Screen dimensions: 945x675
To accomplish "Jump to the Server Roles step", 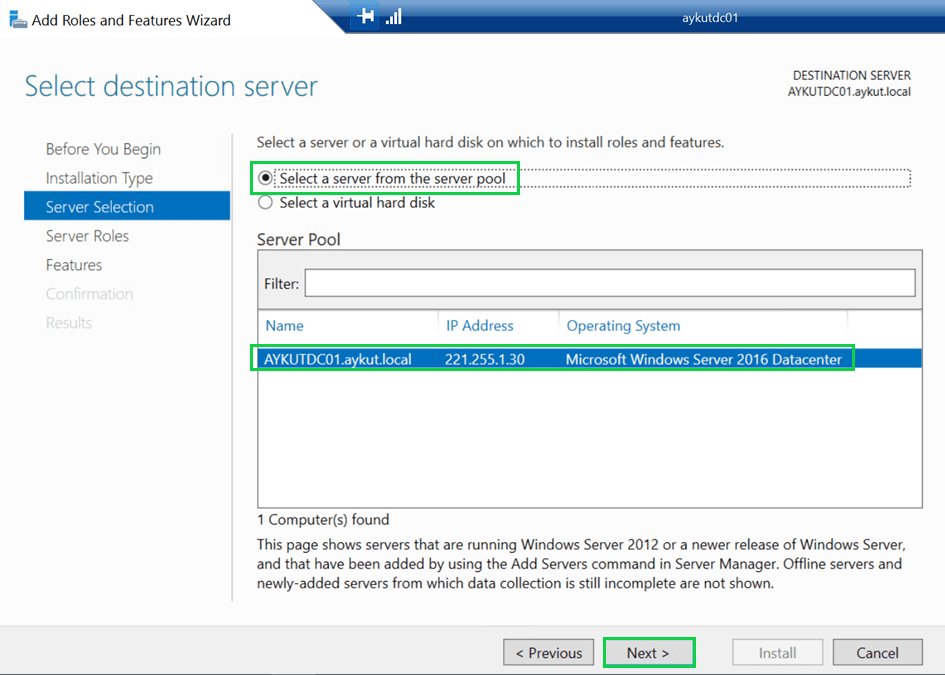I will coord(87,236).
